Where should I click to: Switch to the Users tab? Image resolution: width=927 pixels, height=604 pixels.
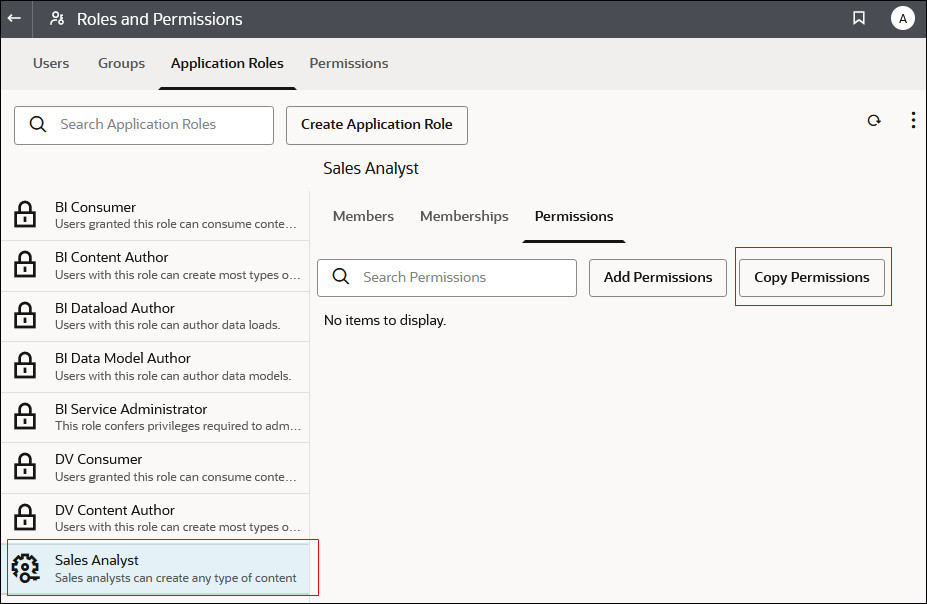click(x=51, y=63)
